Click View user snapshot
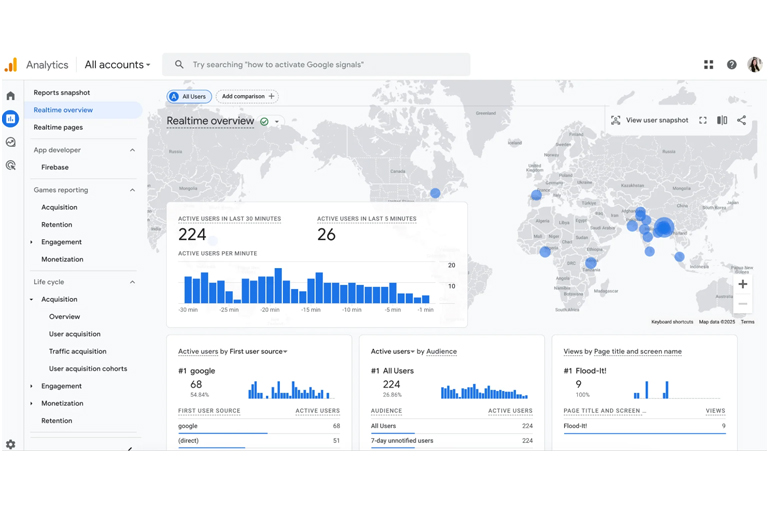This screenshot has width=768, height=512. [x=650, y=120]
